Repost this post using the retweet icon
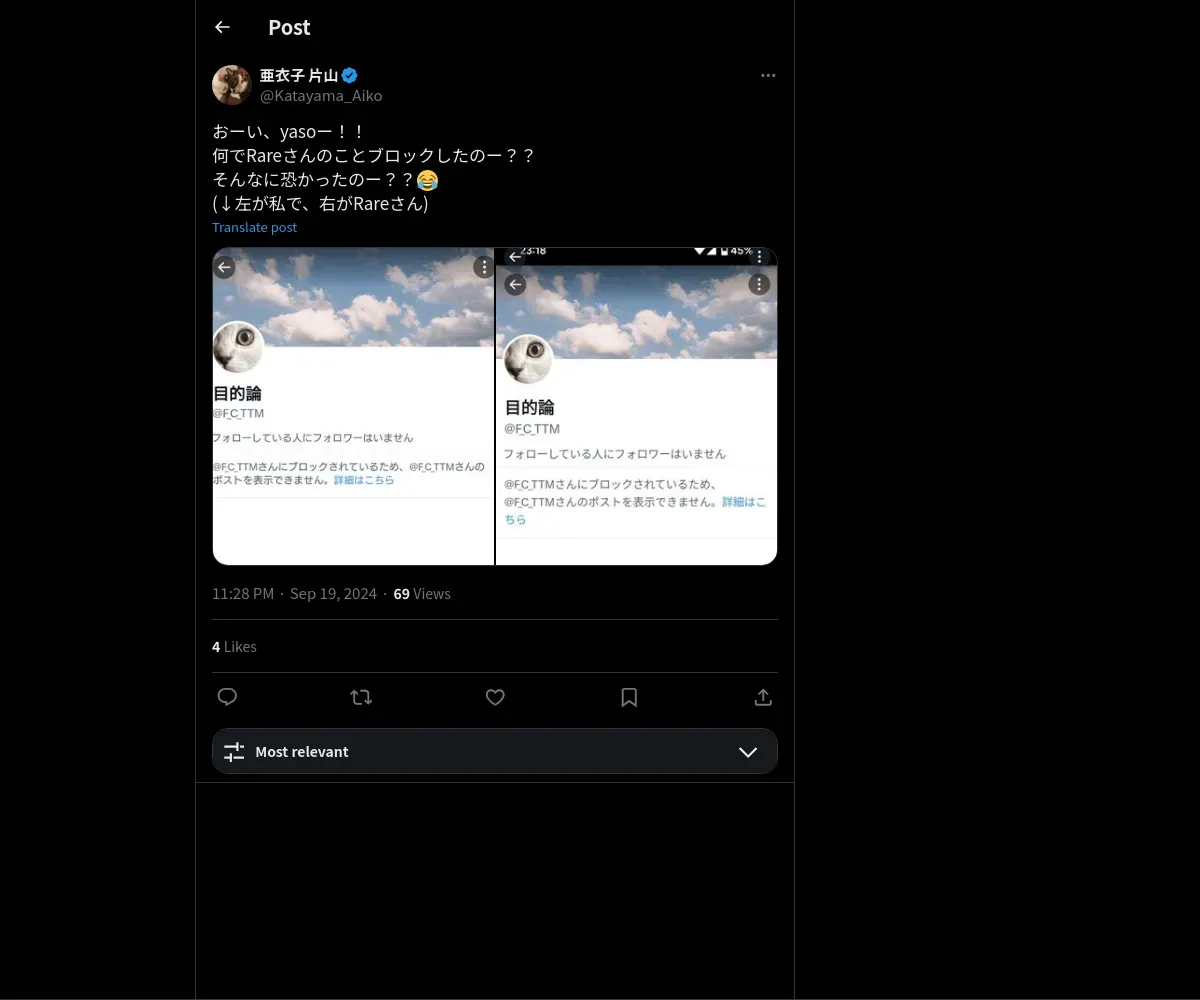Viewport: 1200px width, 1000px height. click(x=361, y=697)
